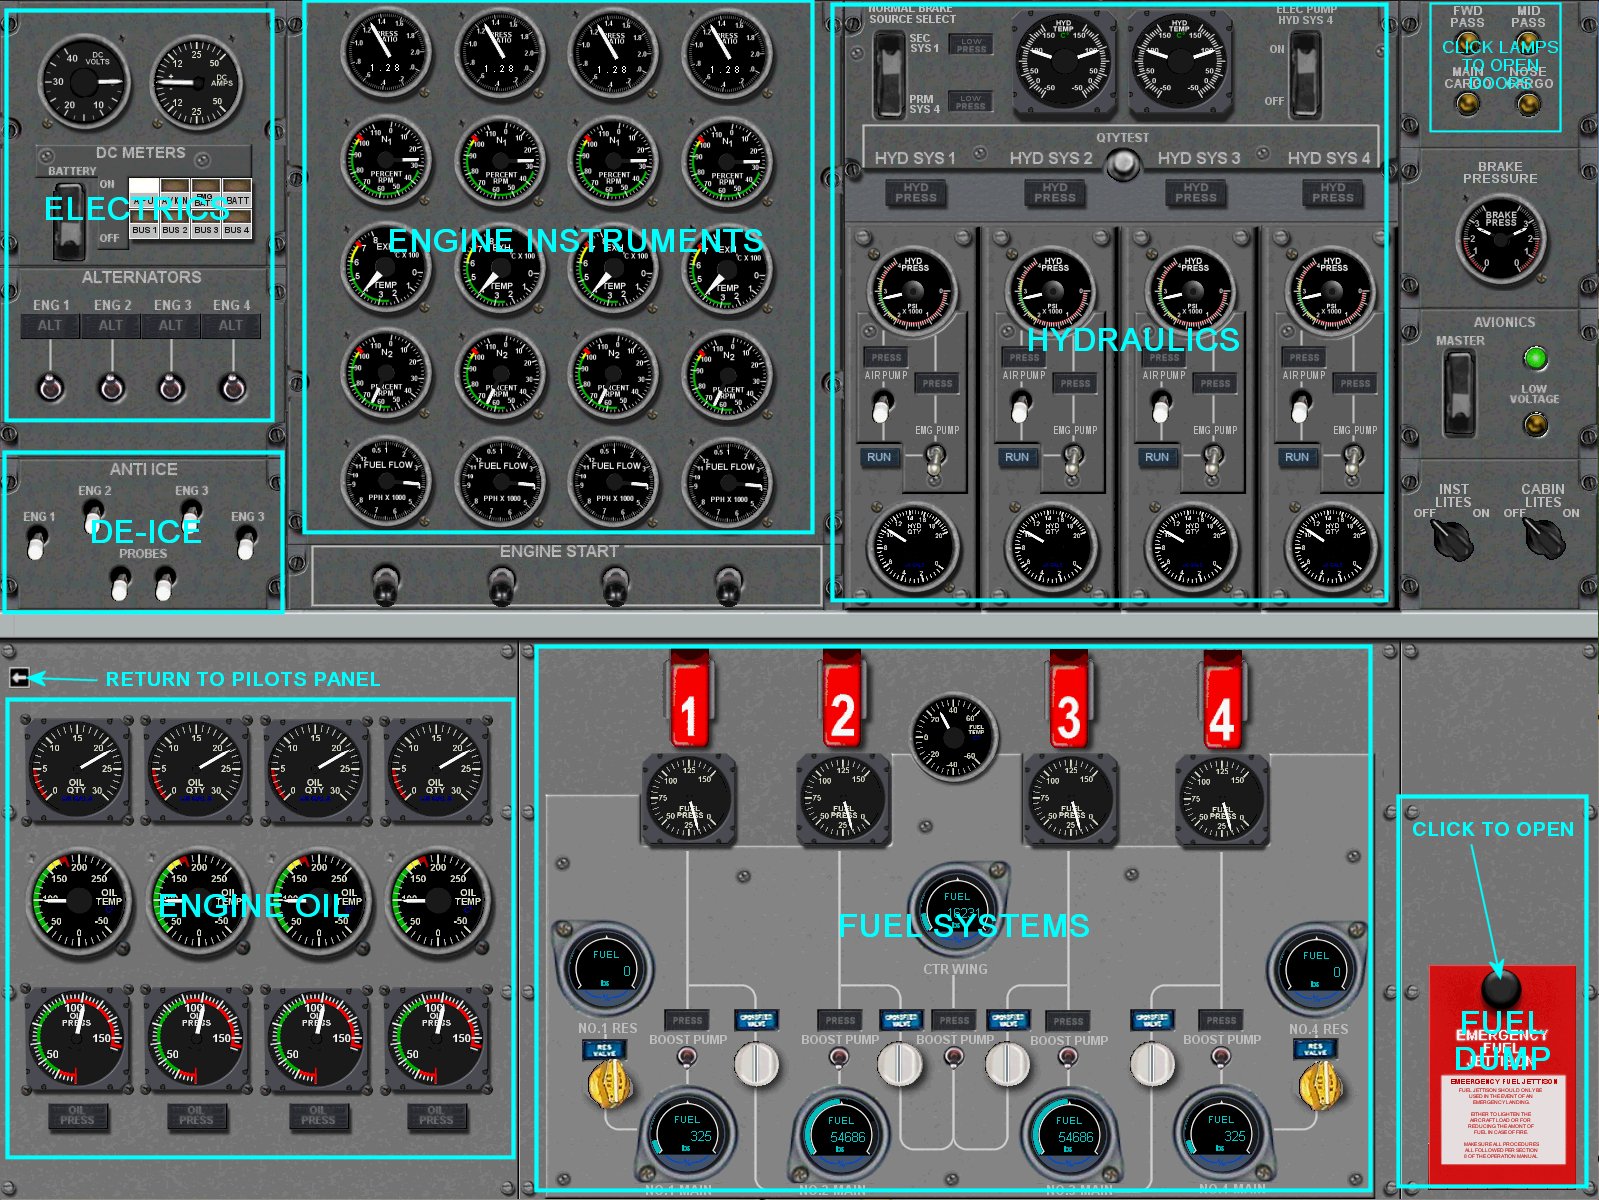Toggle the HYD SYS 1 air pump switch
The width and height of the screenshot is (1599, 1200).
[x=881, y=406]
